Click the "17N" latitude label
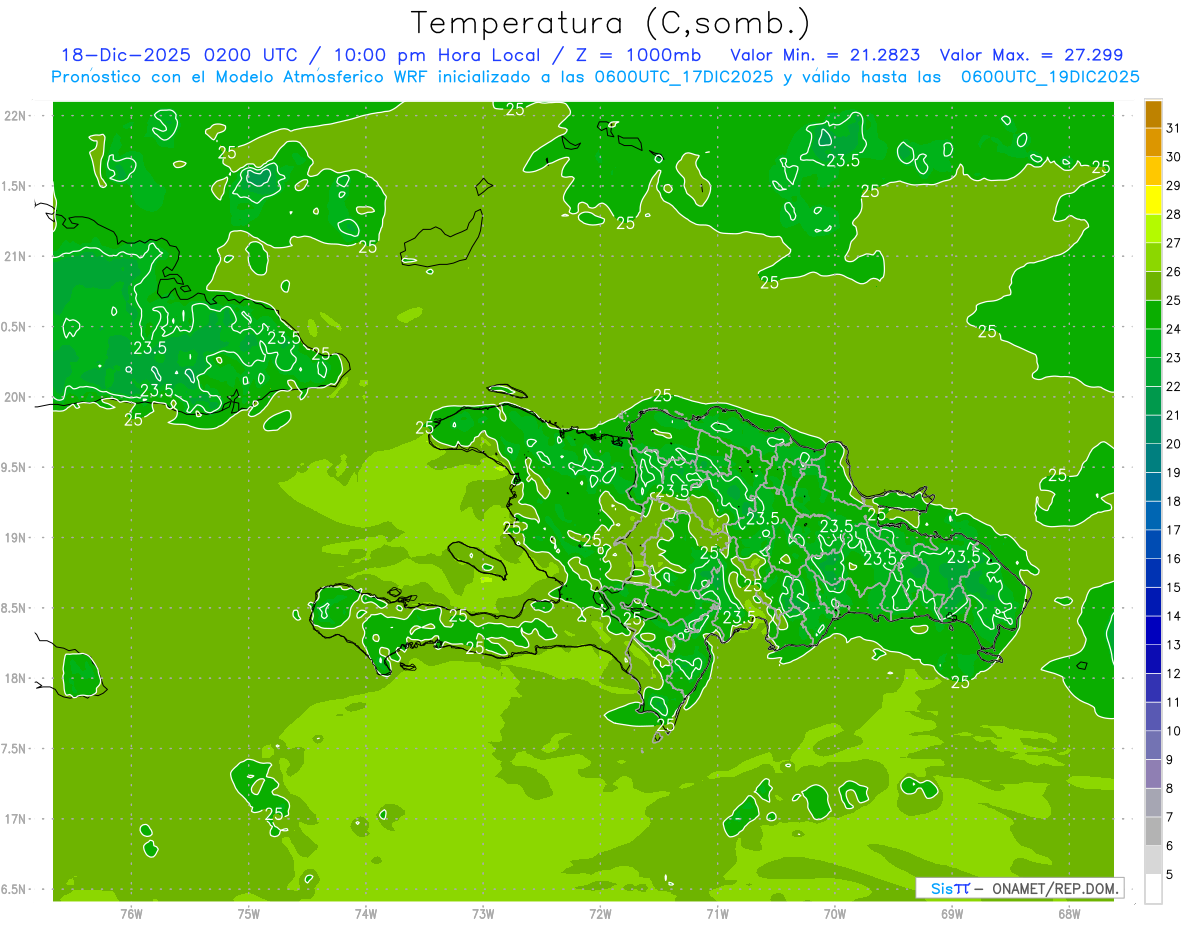 pos(17,819)
